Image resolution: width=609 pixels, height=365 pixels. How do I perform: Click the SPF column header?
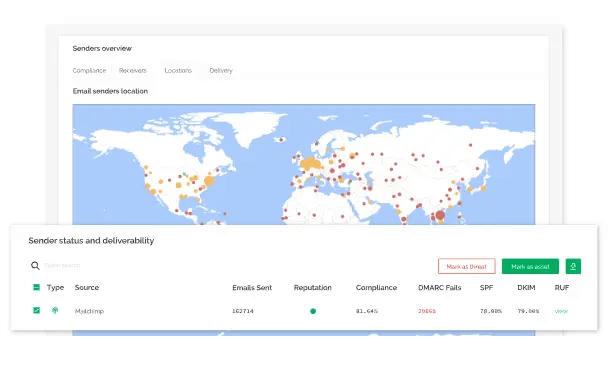[x=486, y=288]
